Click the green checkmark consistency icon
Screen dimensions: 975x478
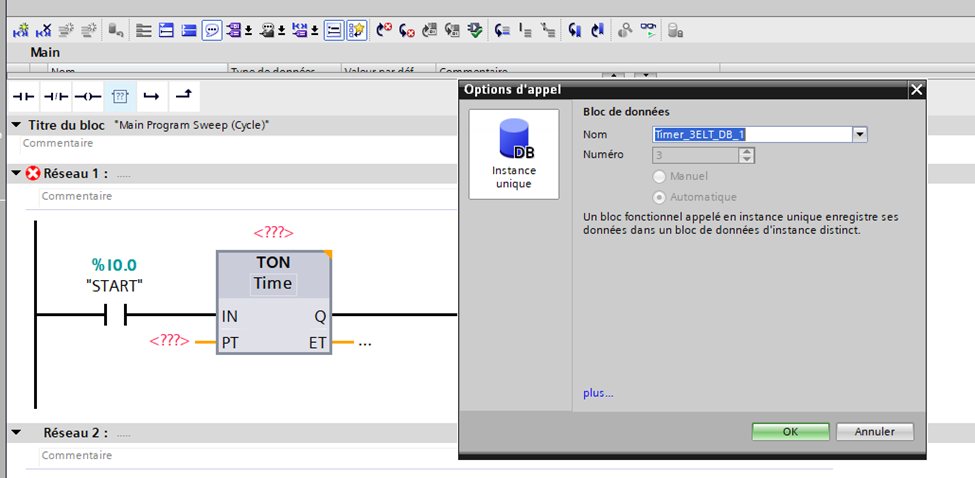click(x=474, y=30)
